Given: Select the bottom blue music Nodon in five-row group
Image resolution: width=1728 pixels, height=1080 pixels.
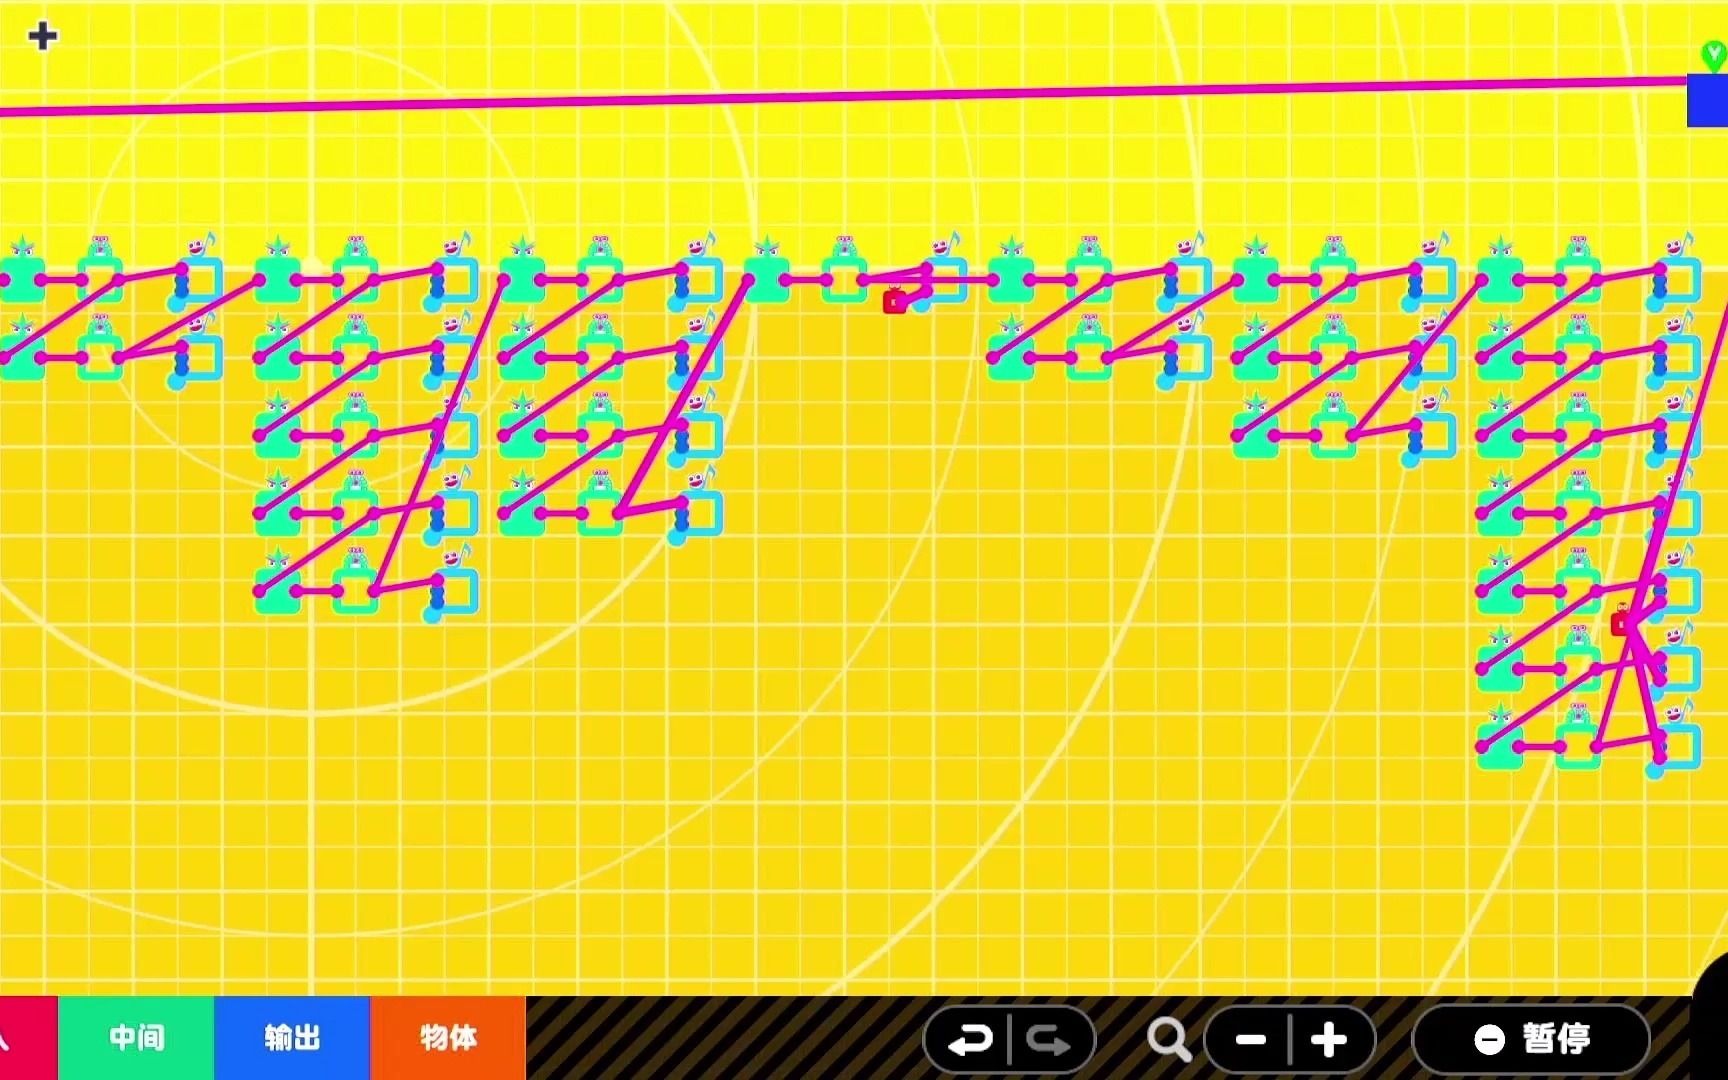Looking at the screenshot, I should pyautogui.click(x=452, y=586).
